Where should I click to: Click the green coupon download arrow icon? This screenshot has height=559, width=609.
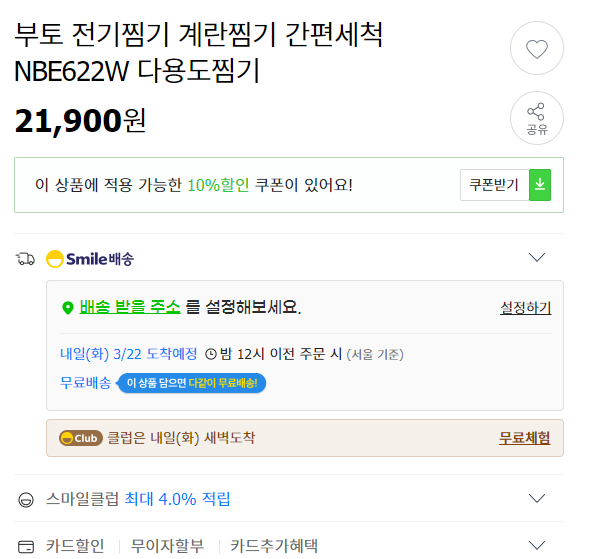coord(540,185)
